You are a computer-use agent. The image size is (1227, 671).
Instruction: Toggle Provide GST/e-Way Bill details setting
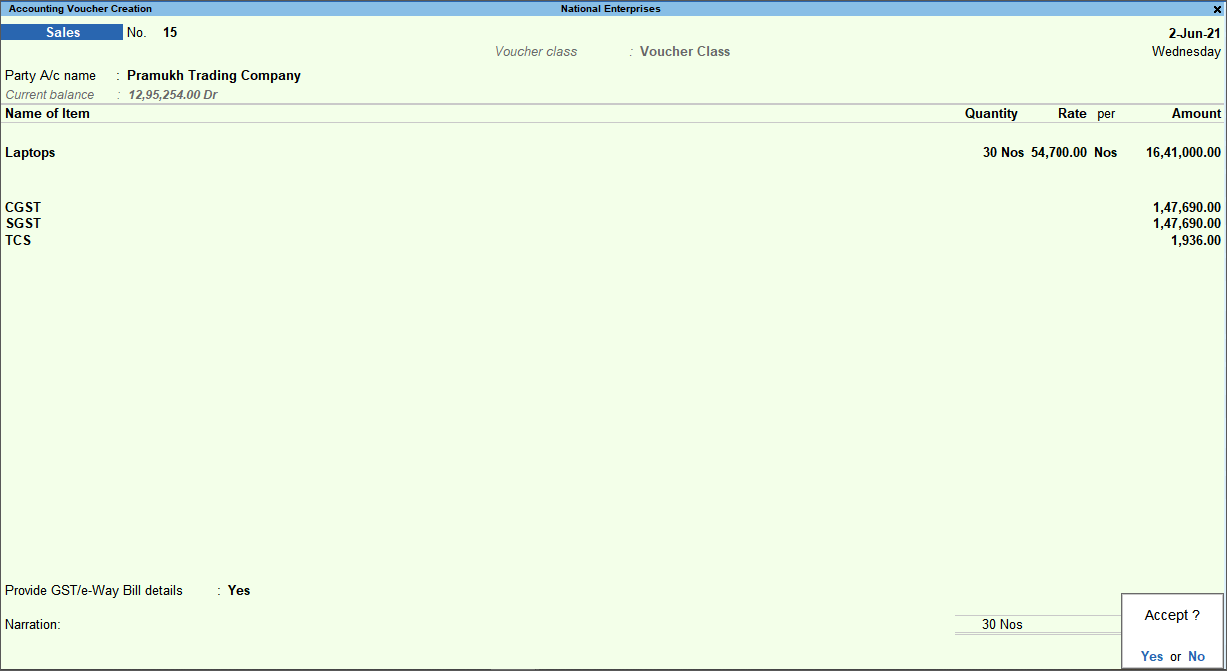238,590
